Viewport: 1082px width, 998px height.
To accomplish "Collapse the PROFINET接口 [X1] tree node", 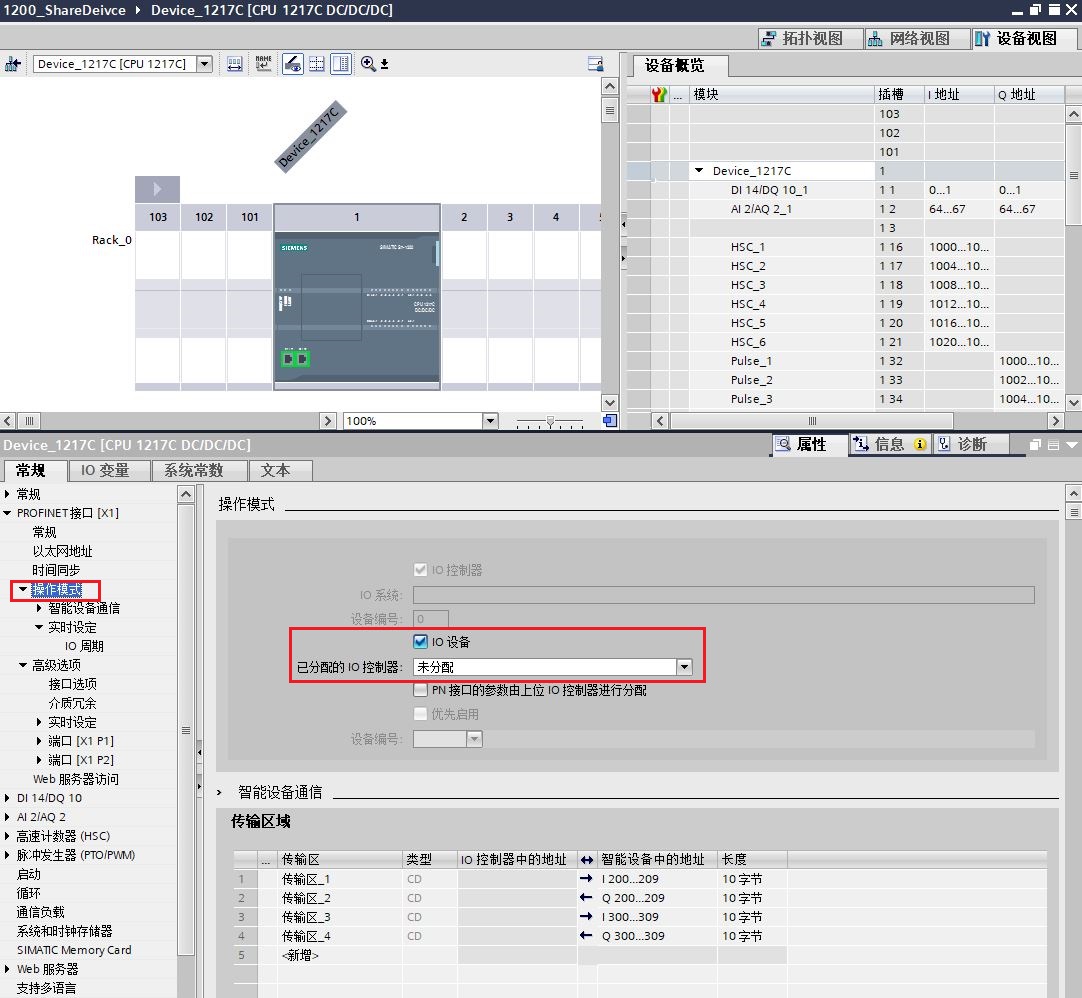I will click(7, 513).
